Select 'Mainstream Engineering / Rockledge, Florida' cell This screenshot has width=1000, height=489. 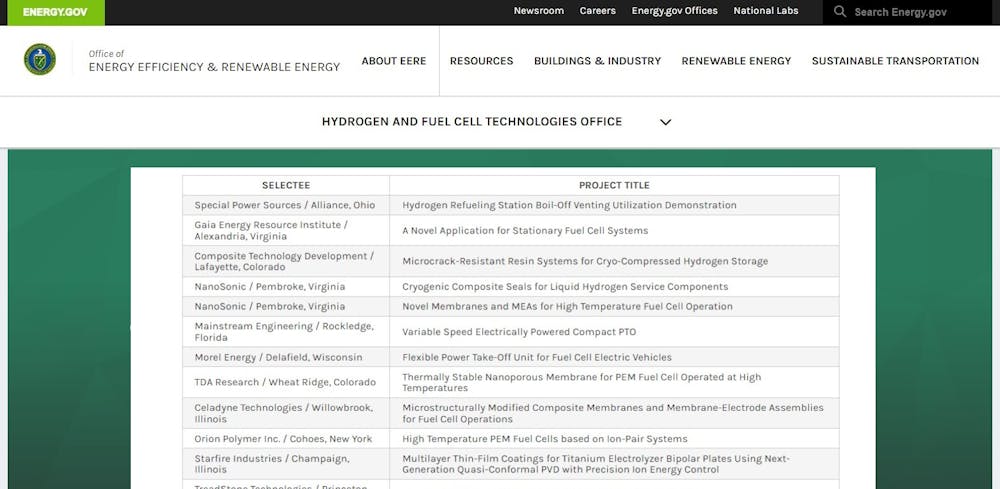pos(286,332)
